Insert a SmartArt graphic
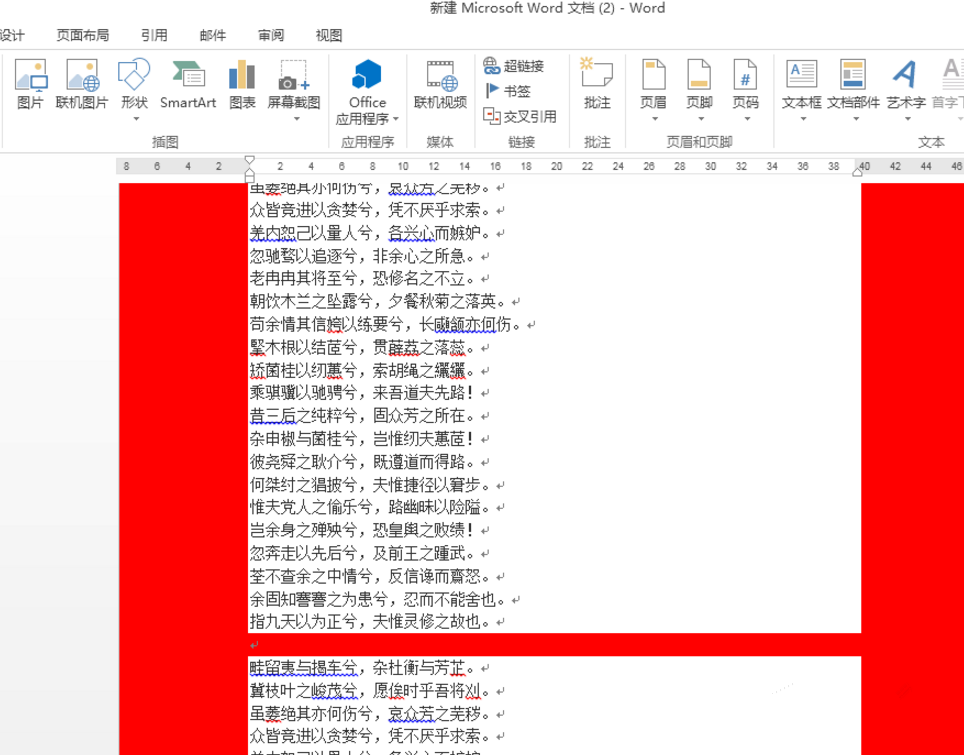964x755 pixels. (x=188, y=84)
